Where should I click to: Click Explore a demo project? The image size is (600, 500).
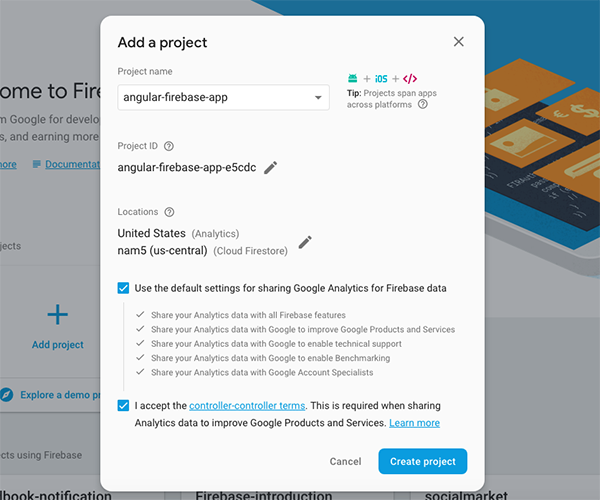(x=62, y=394)
